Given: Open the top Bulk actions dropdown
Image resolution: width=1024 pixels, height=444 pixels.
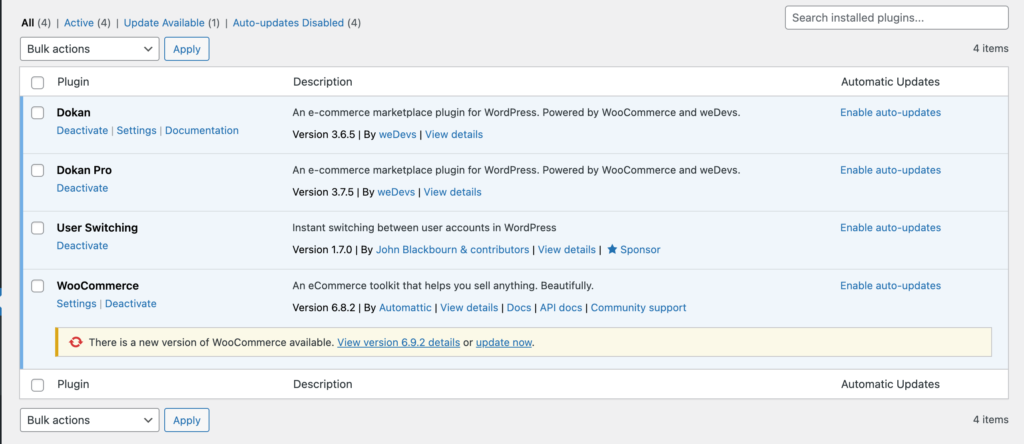Looking at the screenshot, I should (x=89, y=49).
